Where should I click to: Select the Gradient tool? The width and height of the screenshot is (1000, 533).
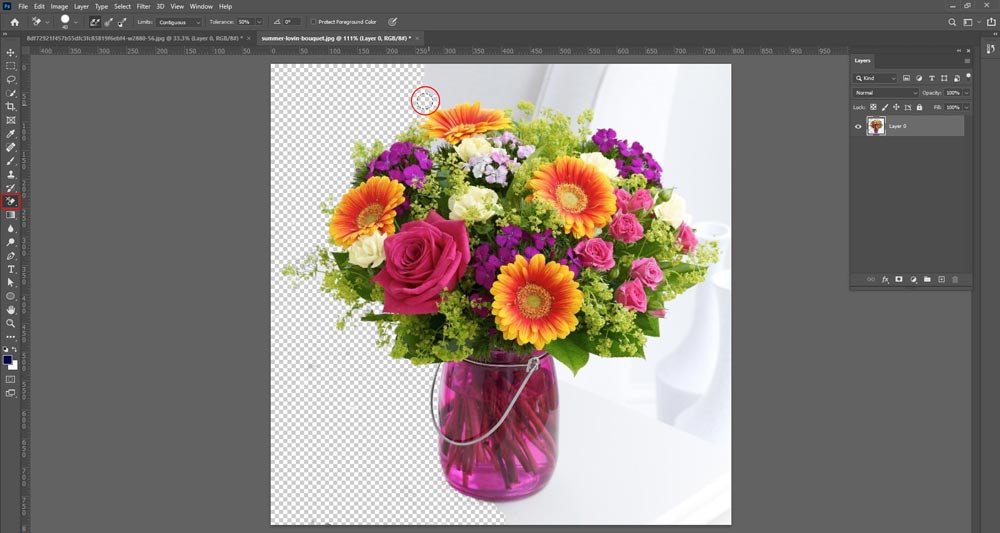11,215
